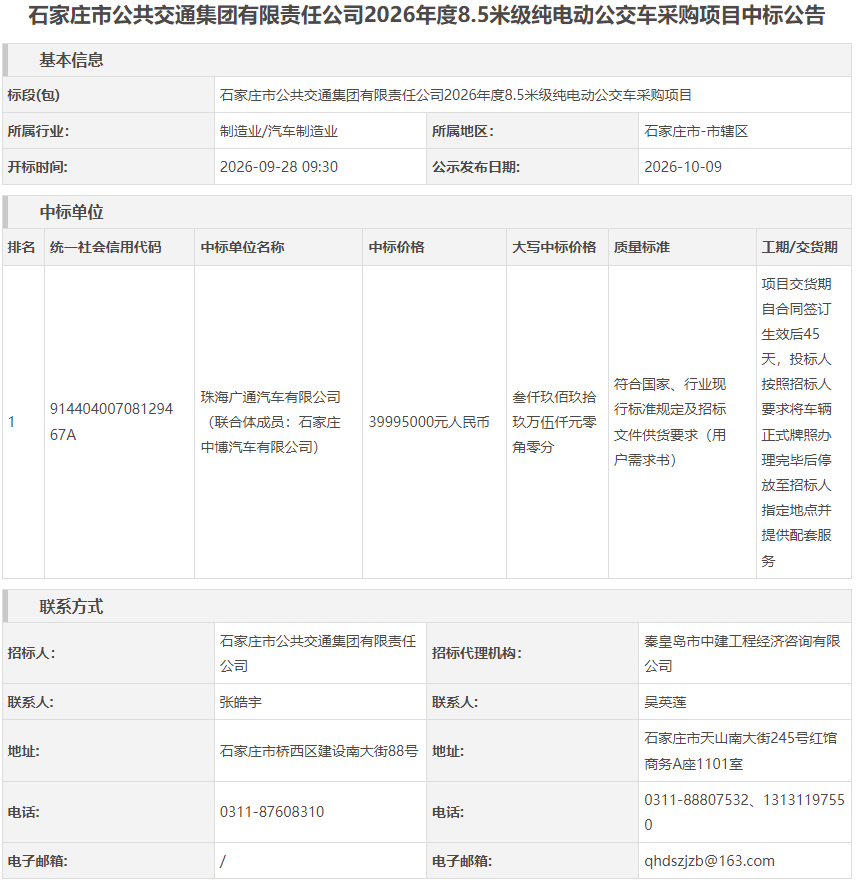Click the region value 石家庄市-市辖区

click(696, 131)
